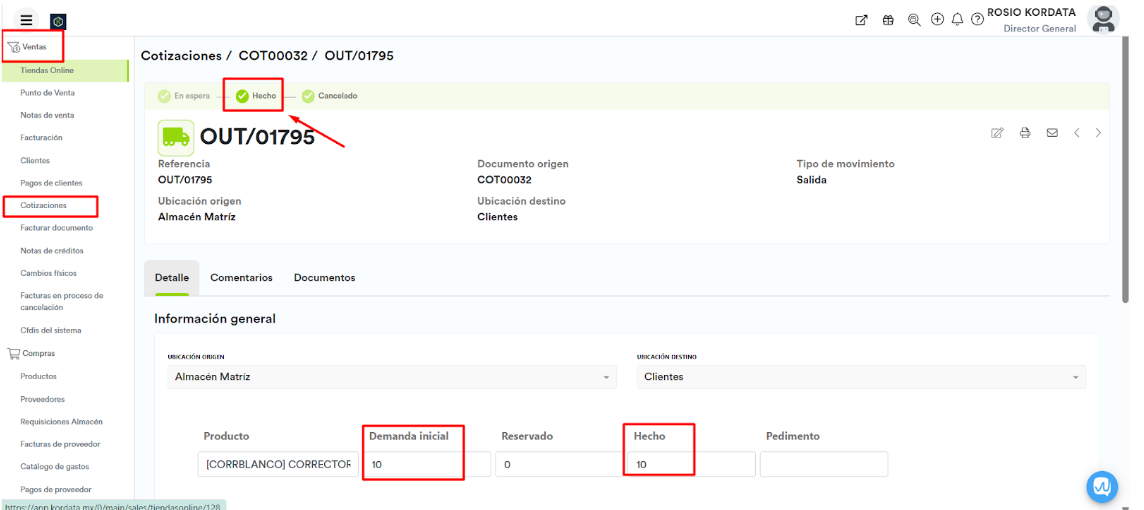
Task: Select the En espera status step
Action: tap(184, 96)
